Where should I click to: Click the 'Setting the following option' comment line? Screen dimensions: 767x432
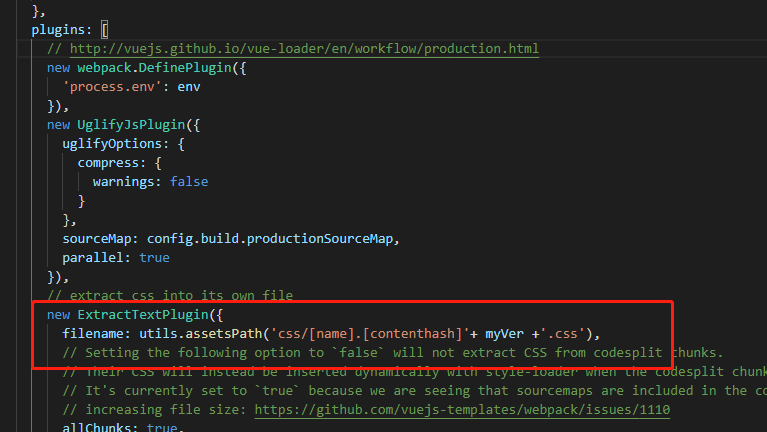(x=393, y=353)
